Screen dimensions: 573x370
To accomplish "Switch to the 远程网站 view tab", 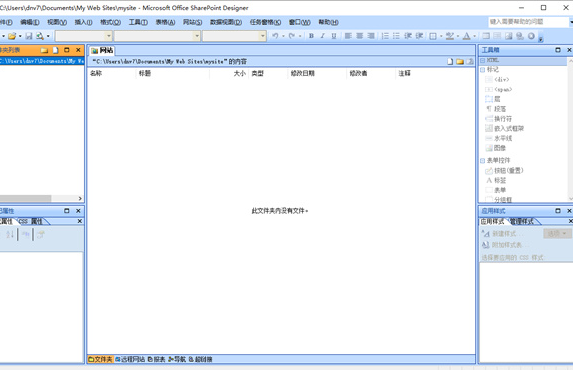I will pos(130,359).
